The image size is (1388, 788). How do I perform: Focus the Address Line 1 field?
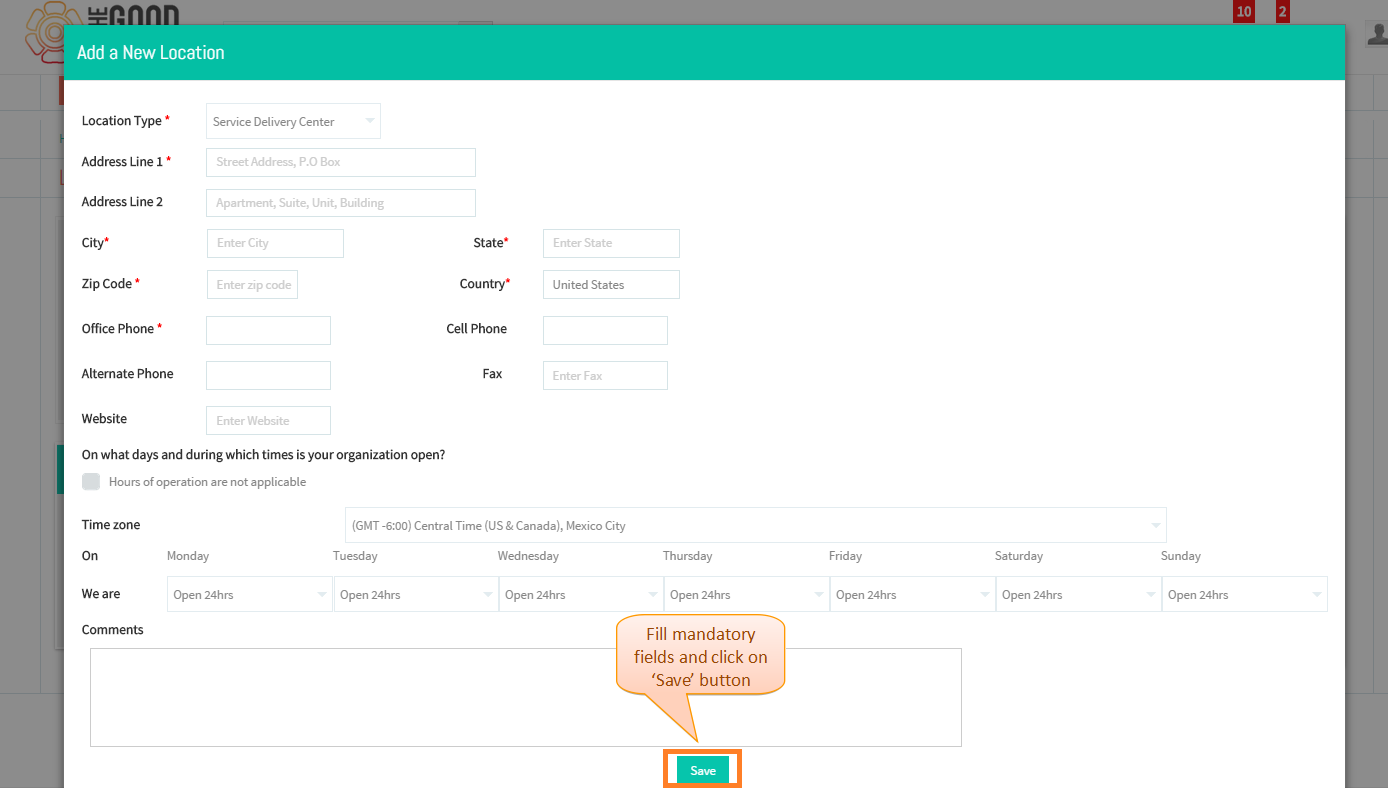pyautogui.click(x=341, y=162)
